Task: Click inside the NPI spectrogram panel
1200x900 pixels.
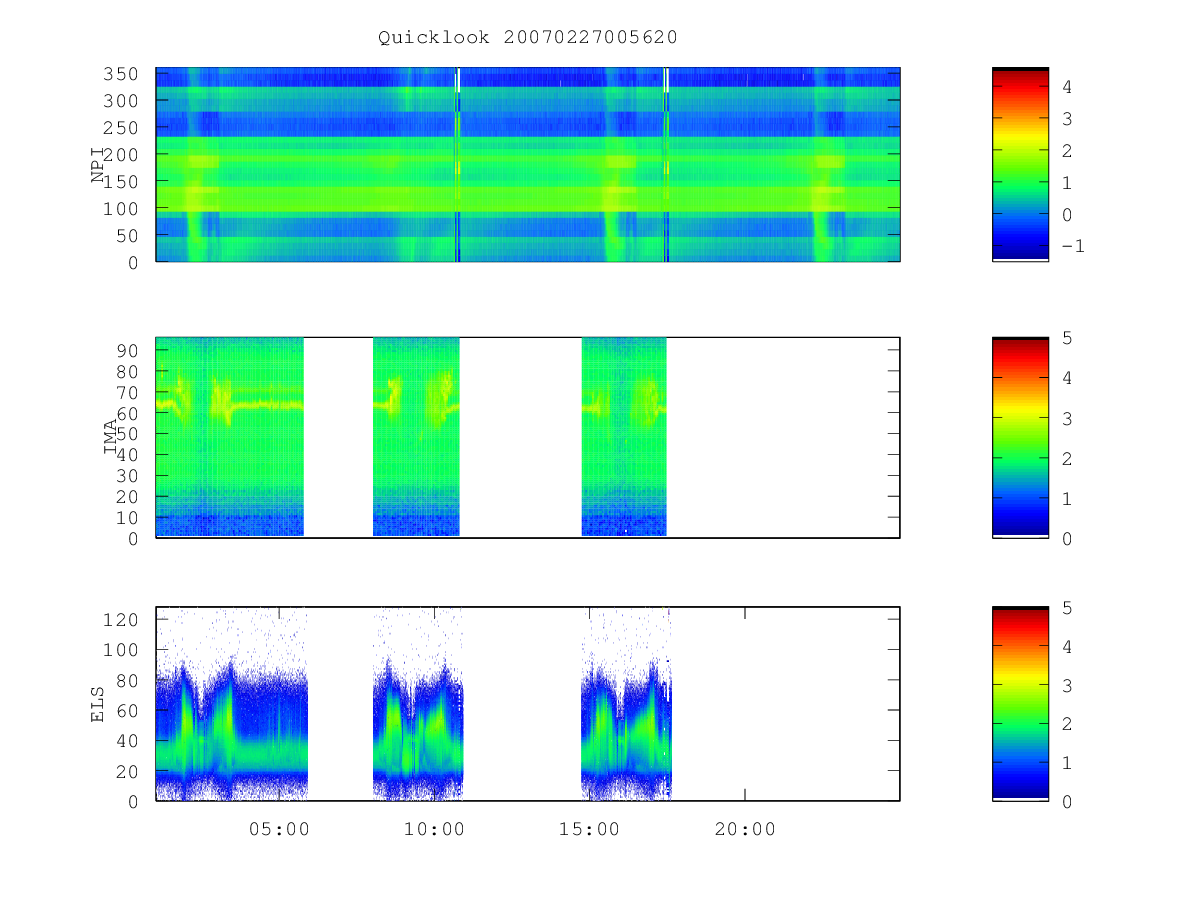Action: pyautogui.click(x=528, y=164)
